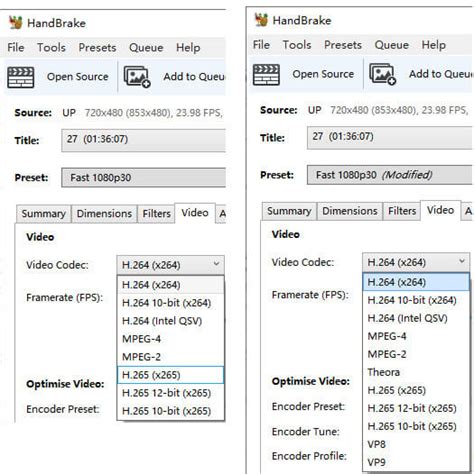Select the Video tab in left window

point(195,213)
